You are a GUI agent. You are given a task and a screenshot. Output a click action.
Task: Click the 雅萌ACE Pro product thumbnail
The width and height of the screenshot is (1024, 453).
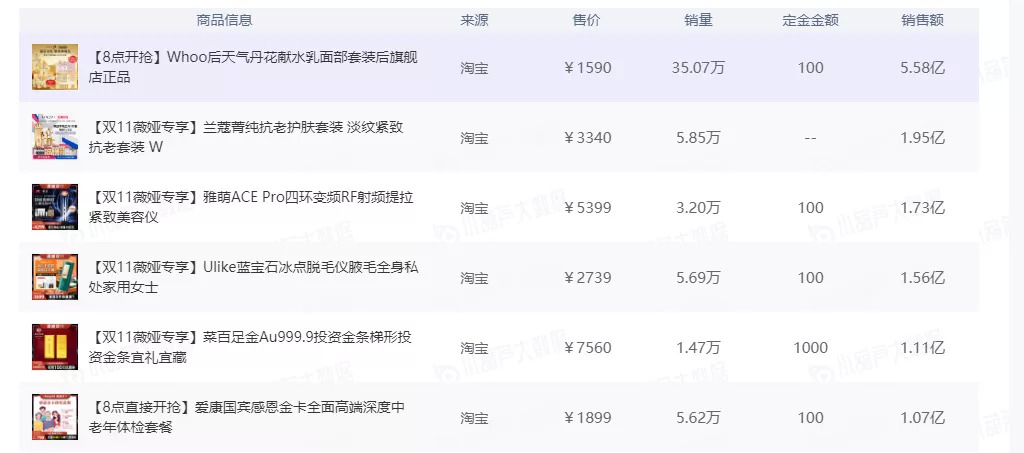click(55, 207)
